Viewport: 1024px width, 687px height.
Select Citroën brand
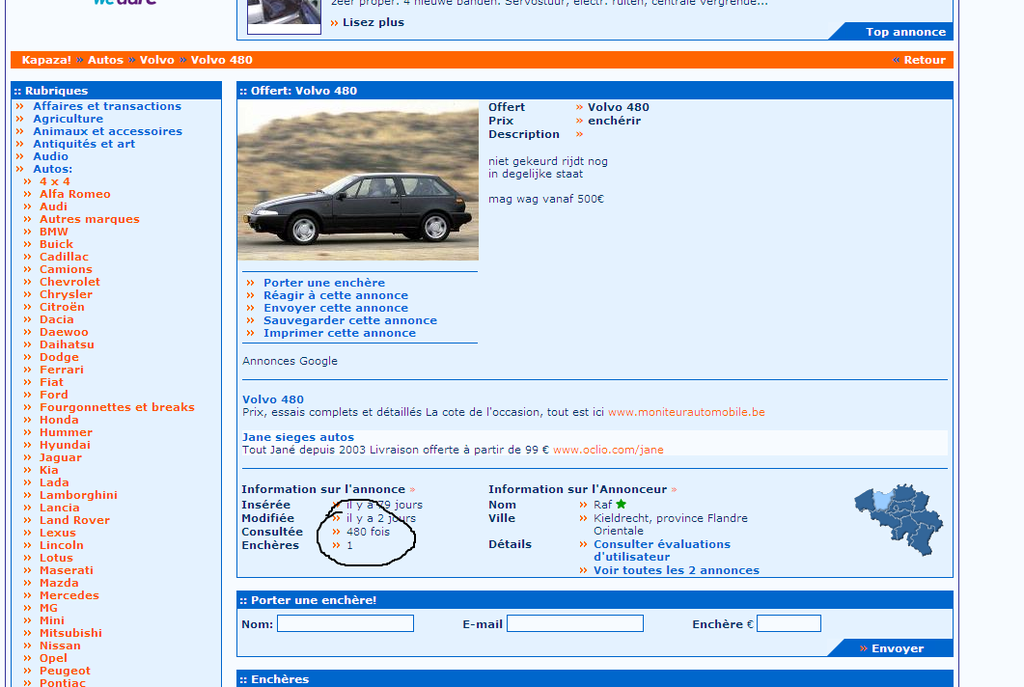tap(62, 307)
